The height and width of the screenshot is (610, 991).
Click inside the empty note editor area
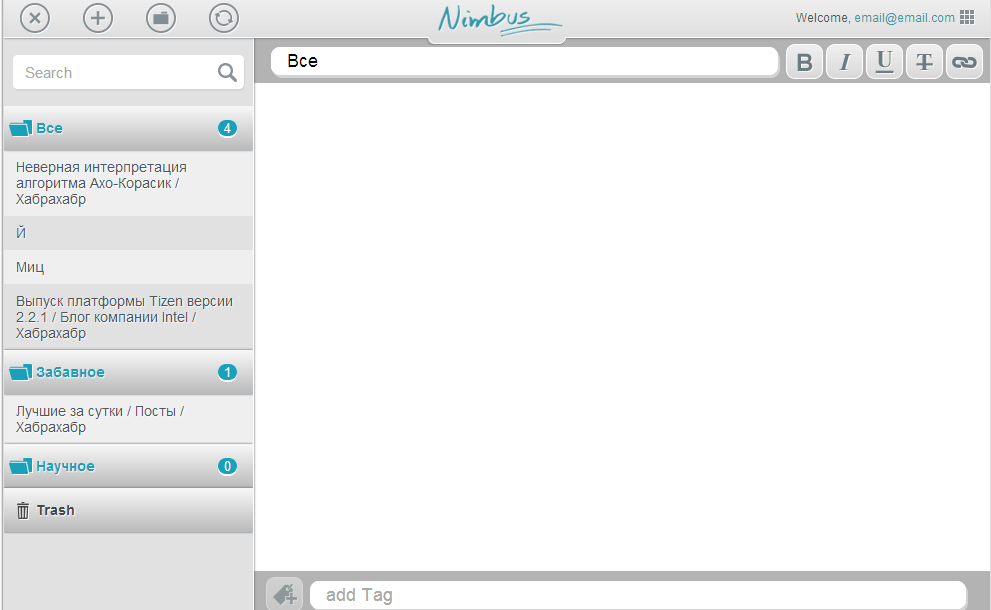(622, 327)
